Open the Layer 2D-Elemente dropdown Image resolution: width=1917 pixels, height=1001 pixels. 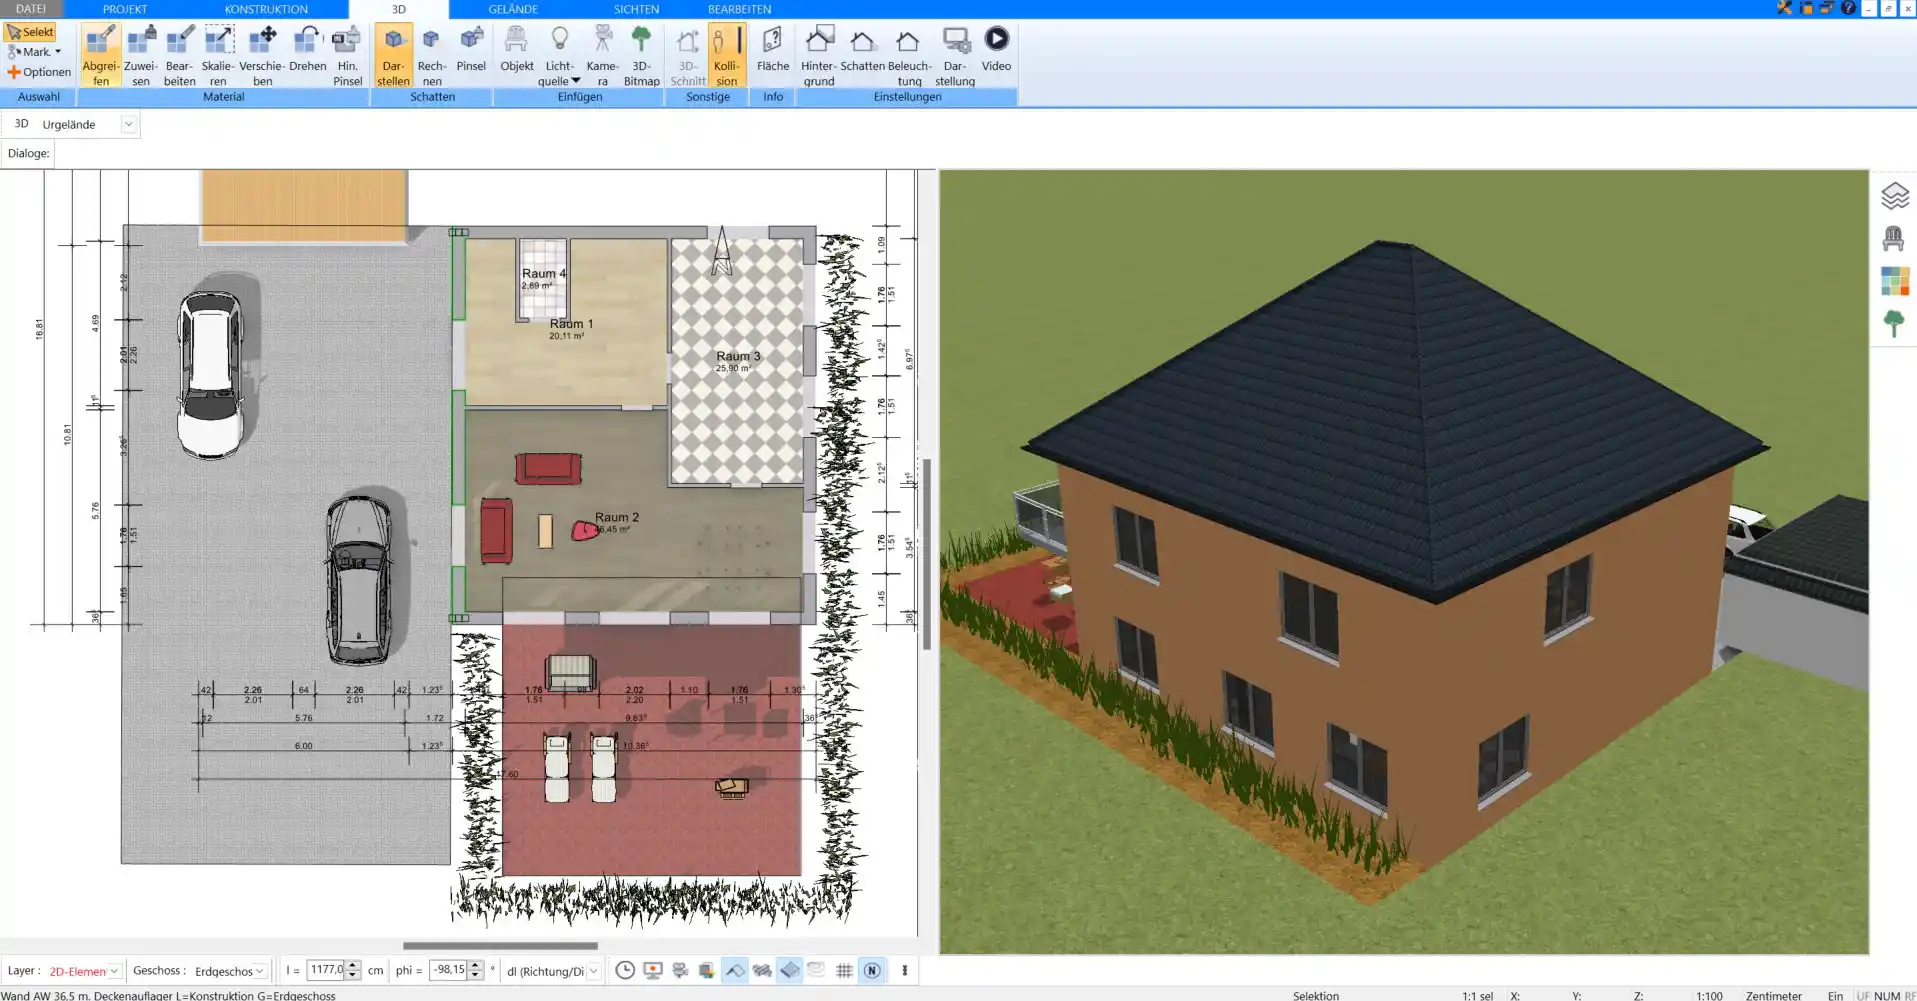point(114,971)
